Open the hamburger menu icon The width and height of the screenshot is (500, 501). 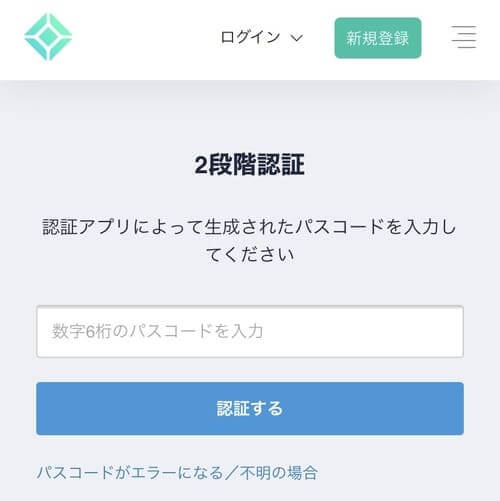(x=464, y=37)
